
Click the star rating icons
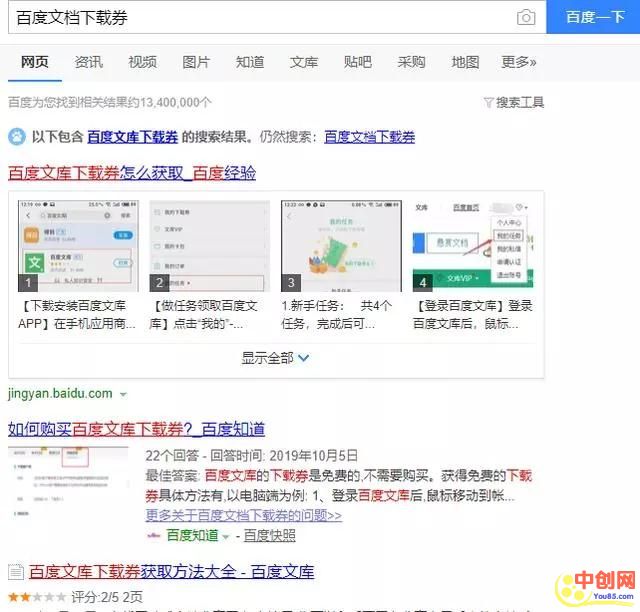click(x=36, y=596)
